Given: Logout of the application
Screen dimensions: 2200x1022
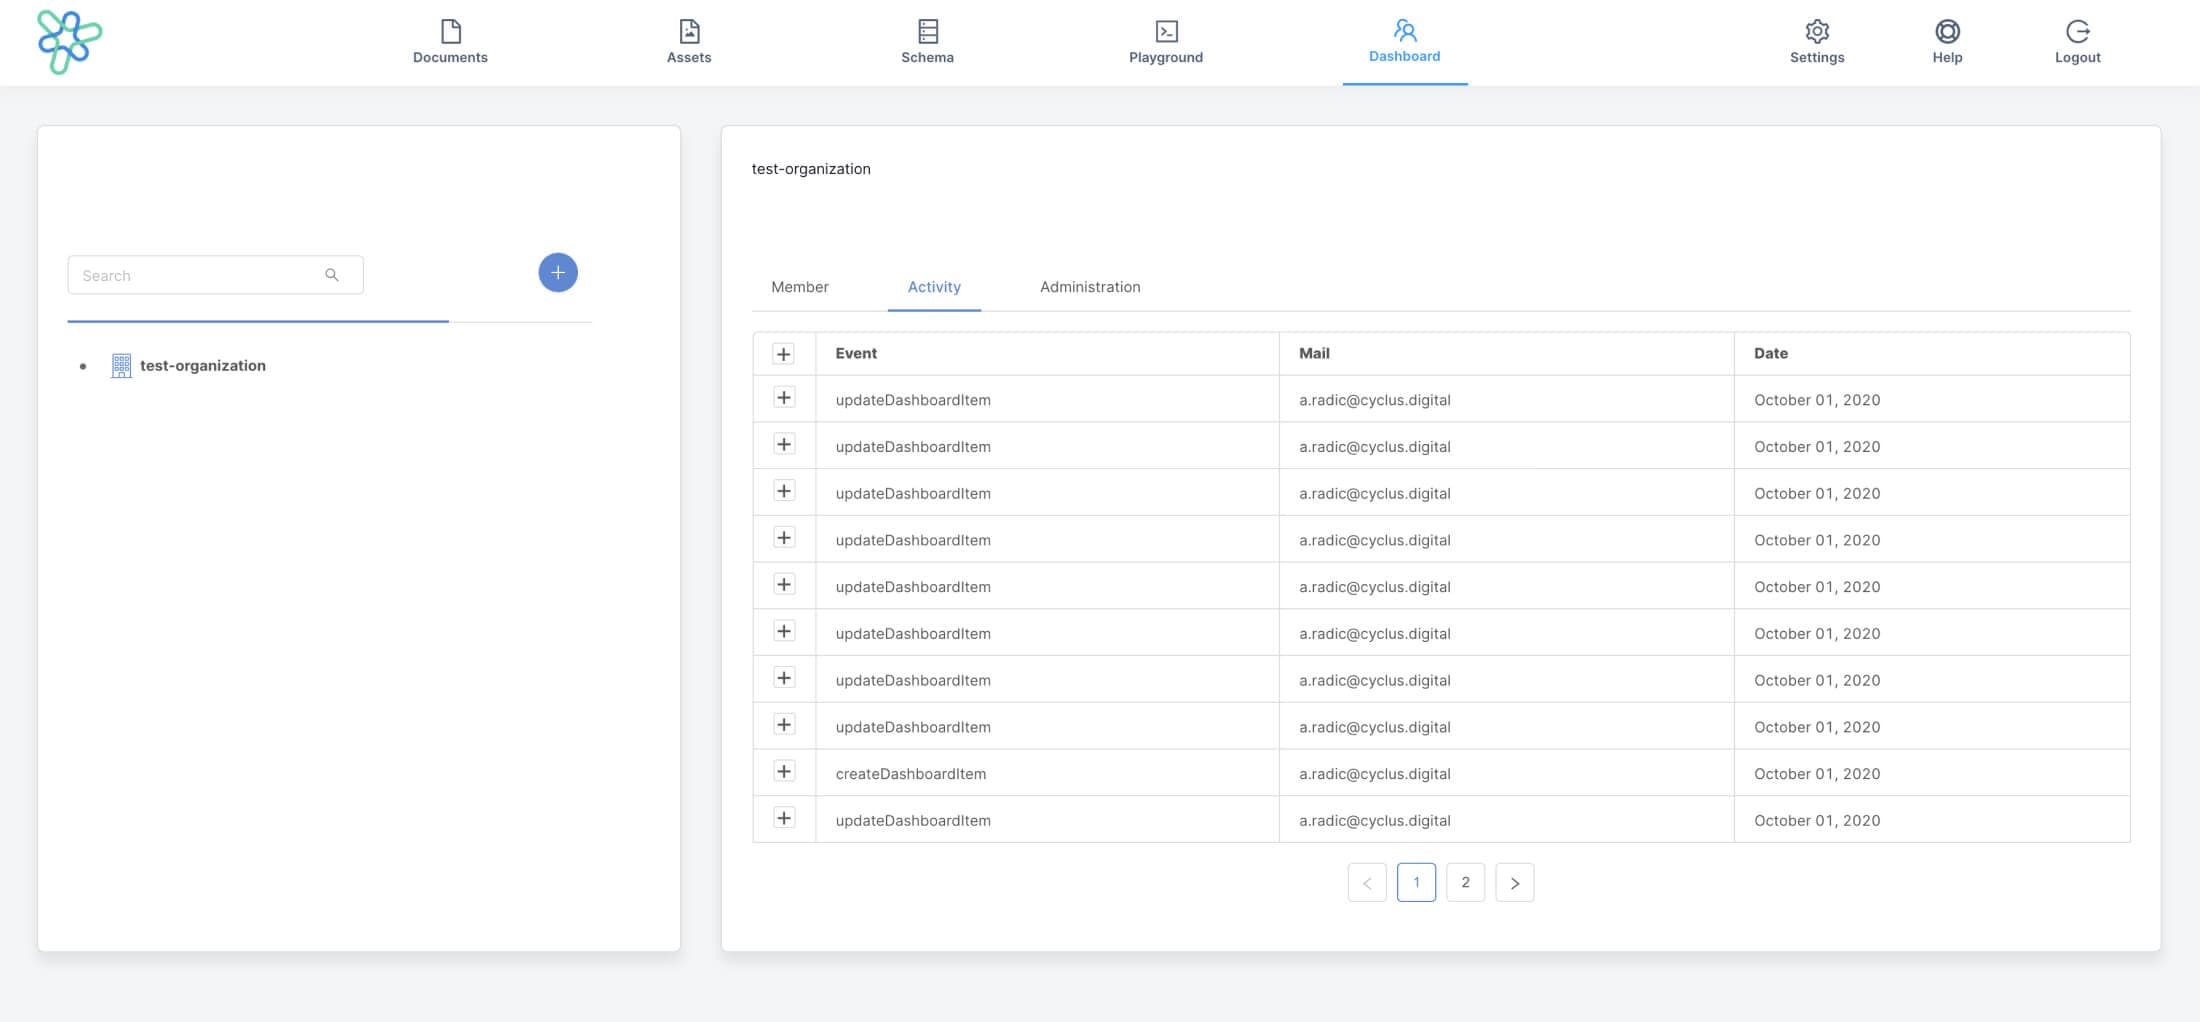Looking at the screenshot, I should [x=2078, y=42].
